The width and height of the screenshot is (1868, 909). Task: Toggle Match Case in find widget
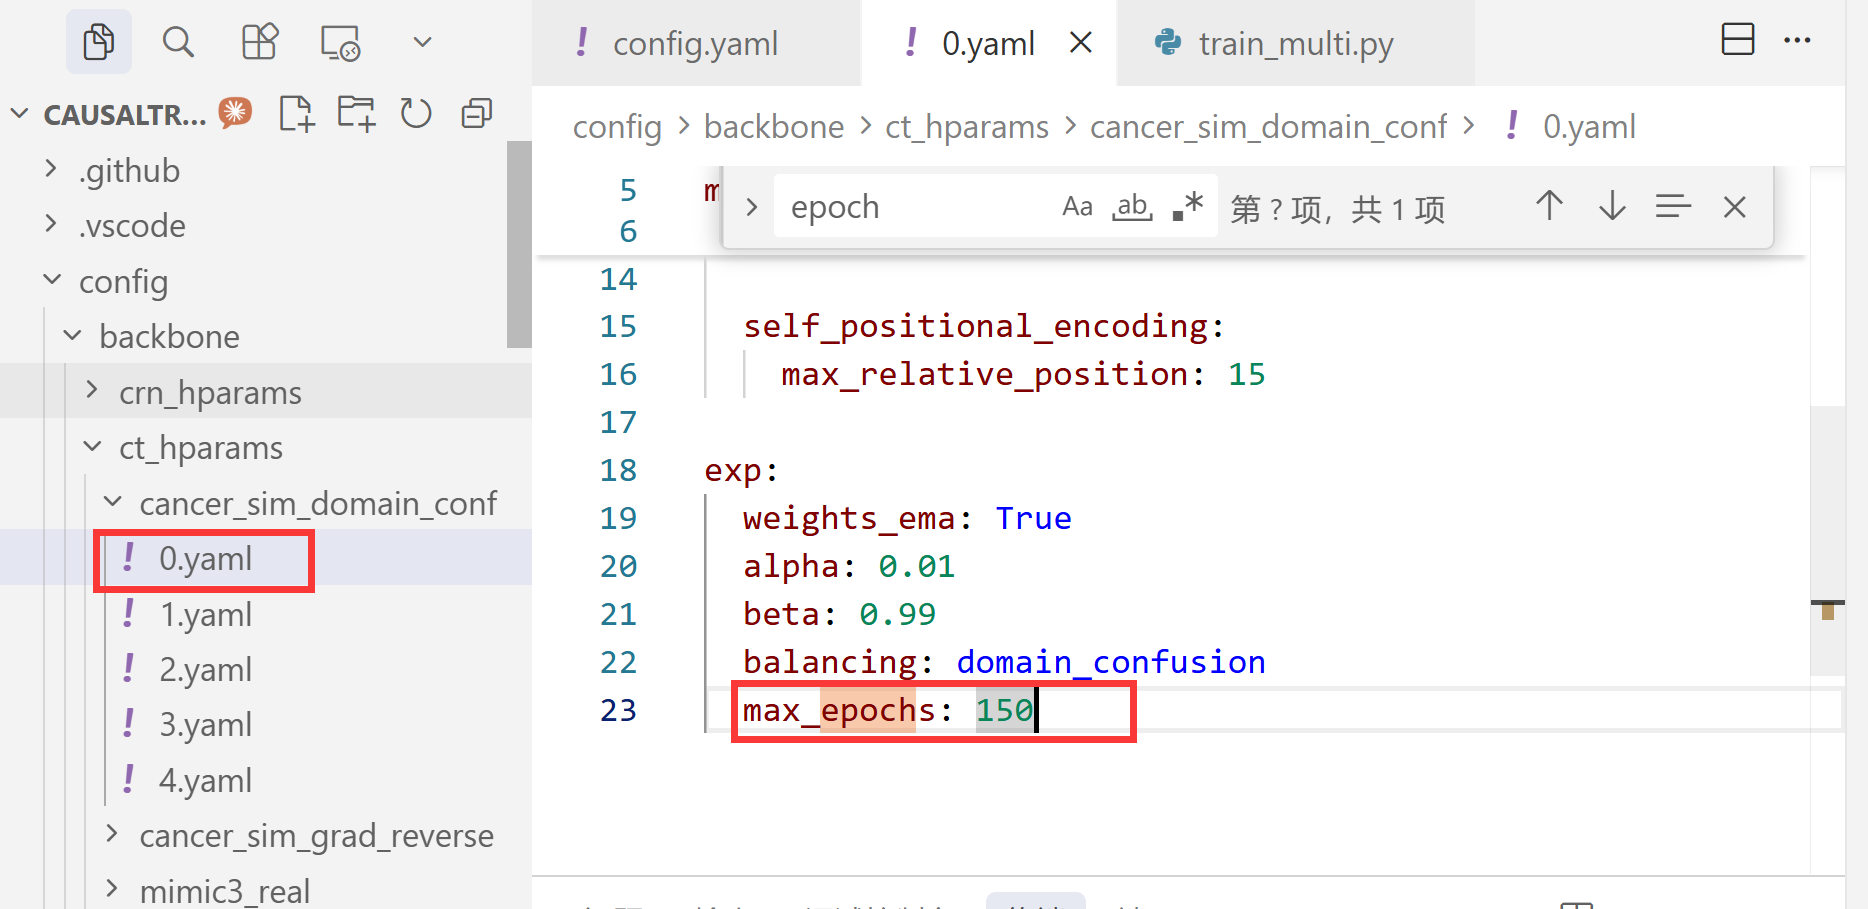coord(1077,206)
